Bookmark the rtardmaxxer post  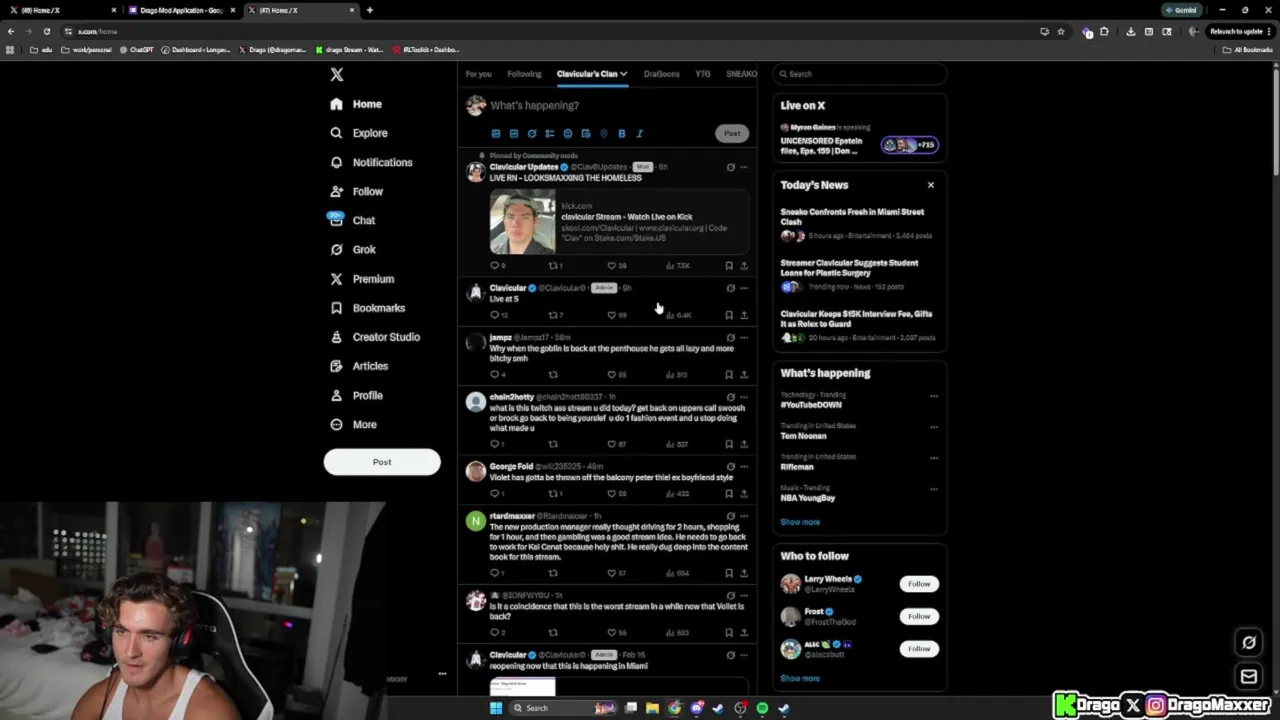coord(729,573)
